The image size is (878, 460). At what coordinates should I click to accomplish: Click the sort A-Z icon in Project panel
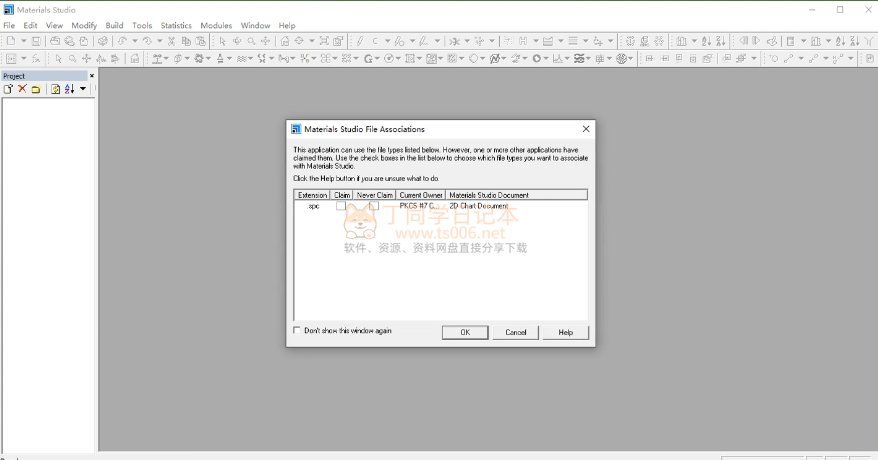pos(69,89)
